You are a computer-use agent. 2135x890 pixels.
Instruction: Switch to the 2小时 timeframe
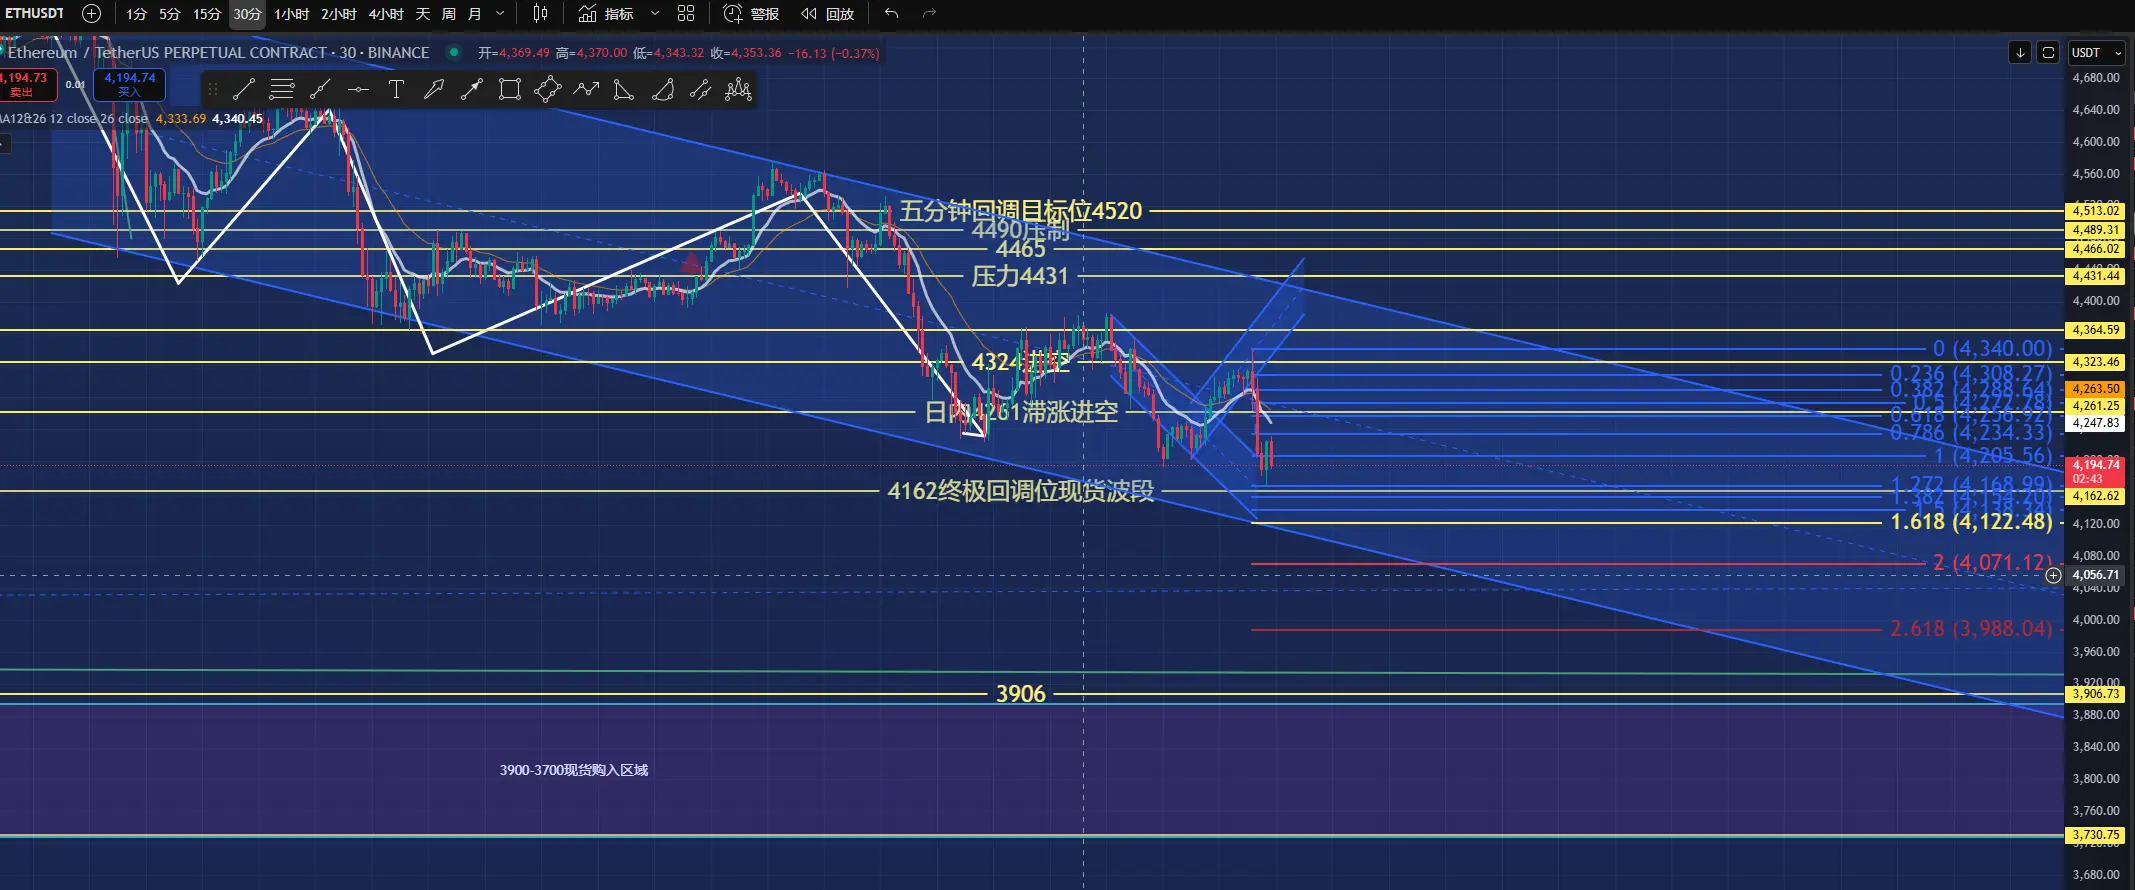[339, 14]
